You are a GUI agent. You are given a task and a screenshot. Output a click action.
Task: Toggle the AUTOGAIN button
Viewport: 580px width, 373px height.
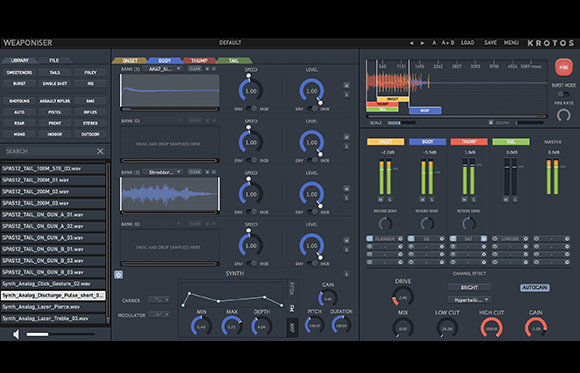click(535, 288)
